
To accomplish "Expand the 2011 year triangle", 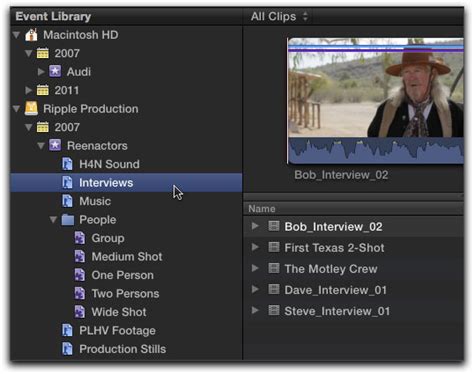I will point(29,90).
